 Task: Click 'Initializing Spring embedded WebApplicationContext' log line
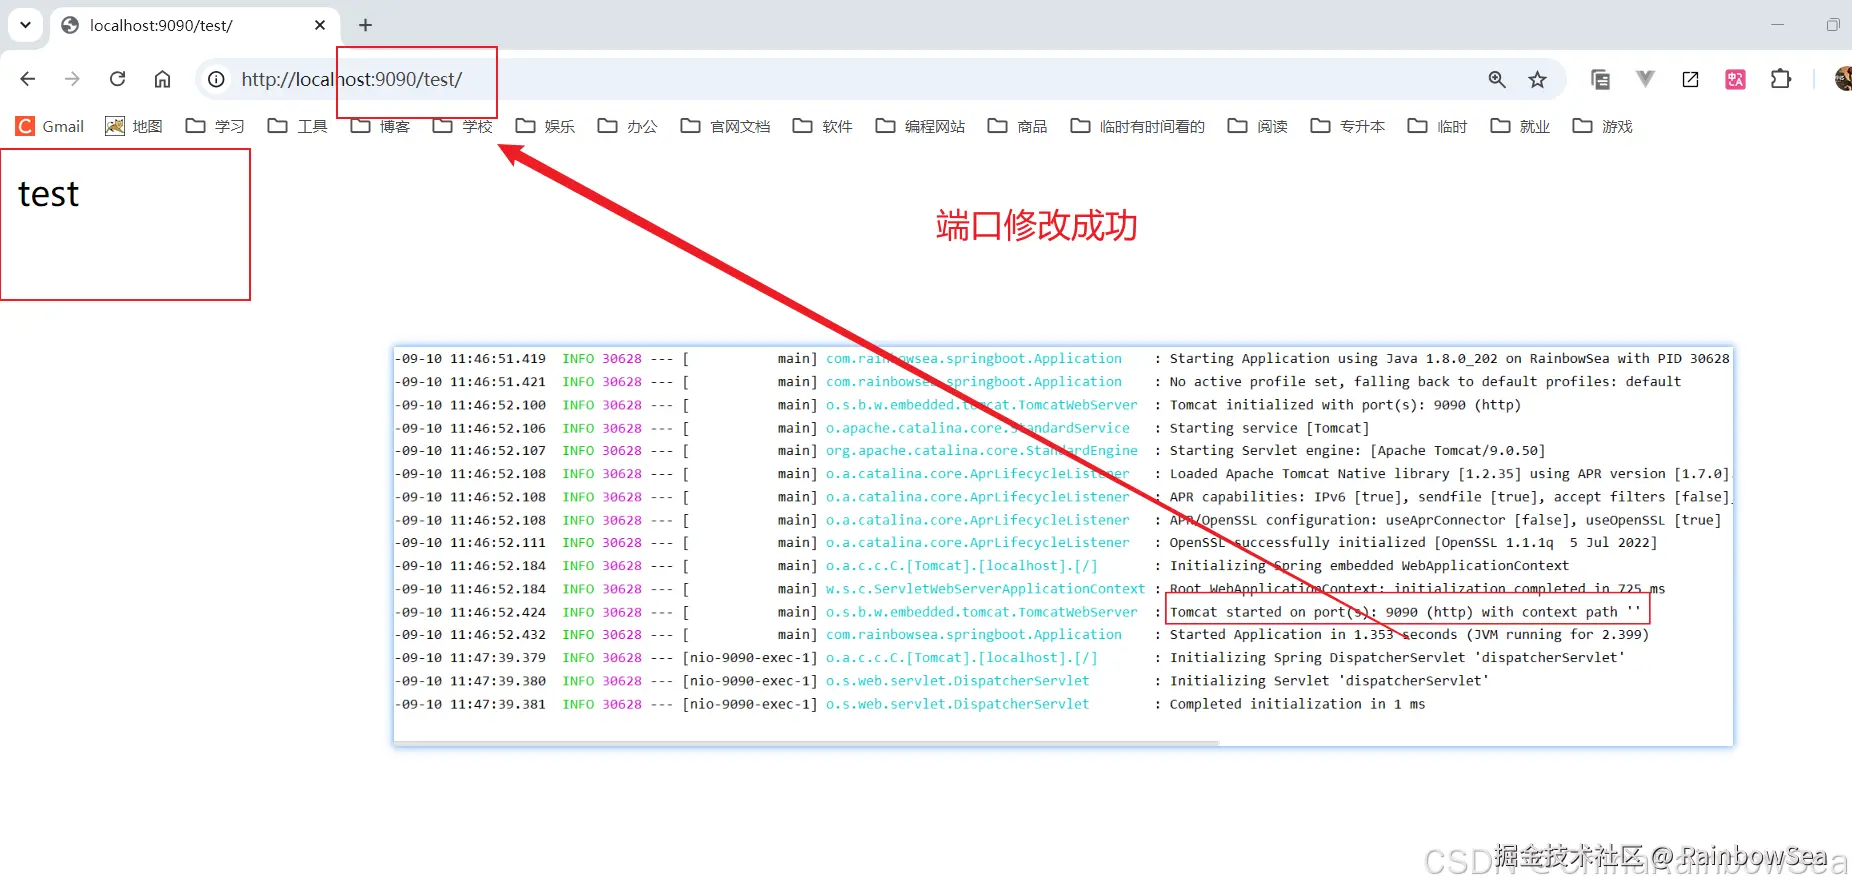click(1369, 566)
